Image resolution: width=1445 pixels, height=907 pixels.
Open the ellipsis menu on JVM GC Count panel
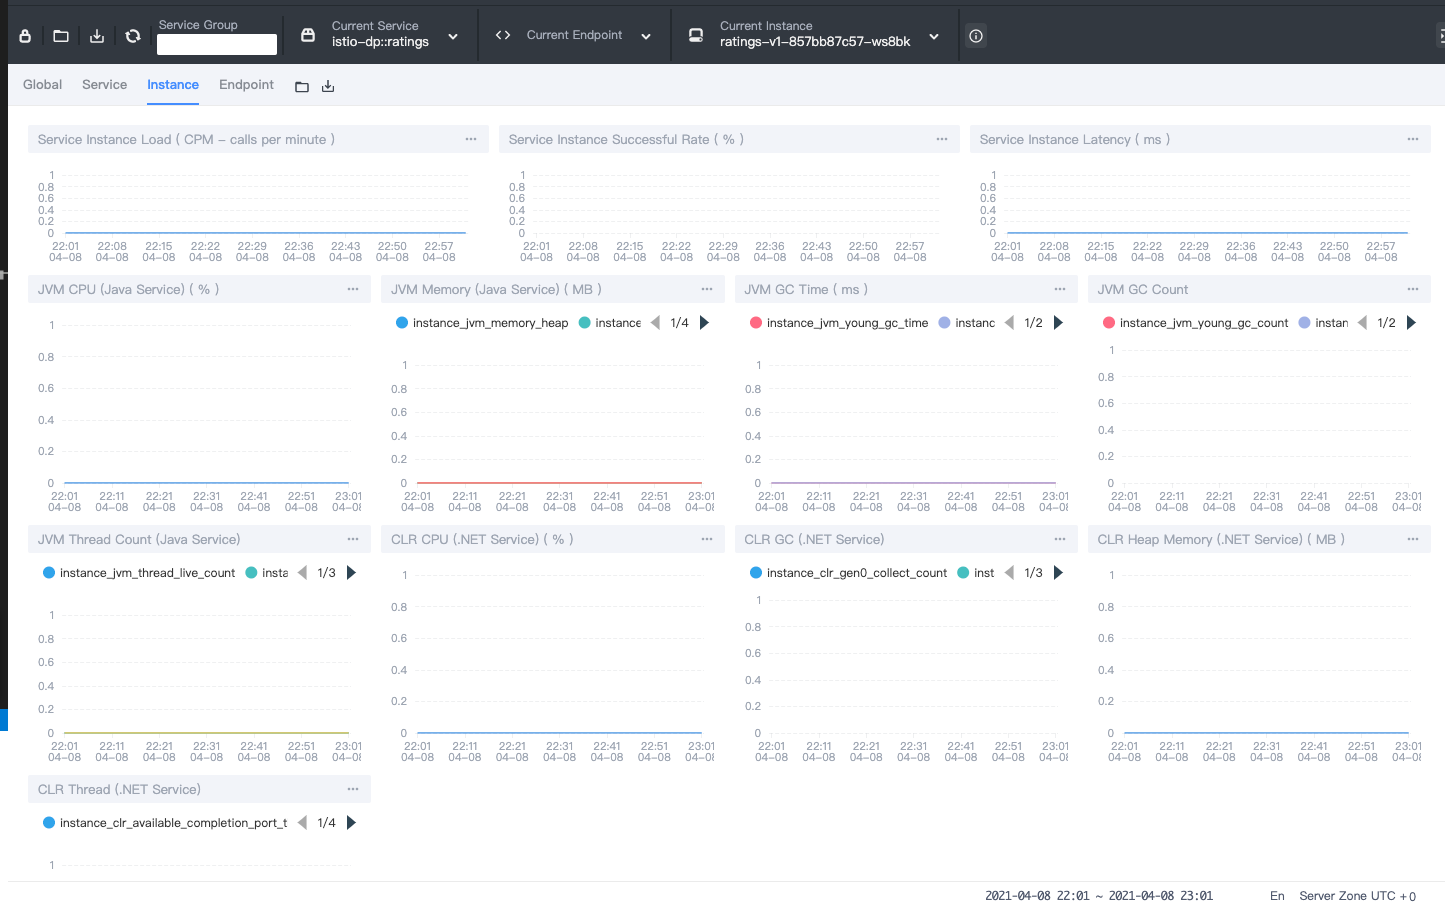1413,289
